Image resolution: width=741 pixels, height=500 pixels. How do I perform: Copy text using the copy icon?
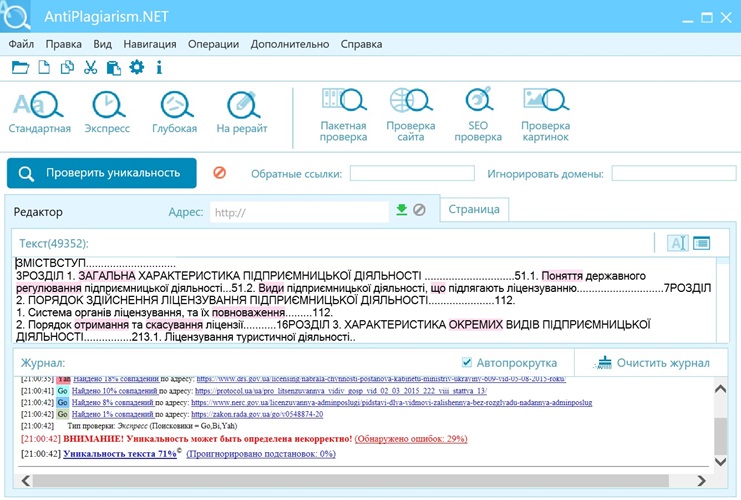(x=67, y=68)
